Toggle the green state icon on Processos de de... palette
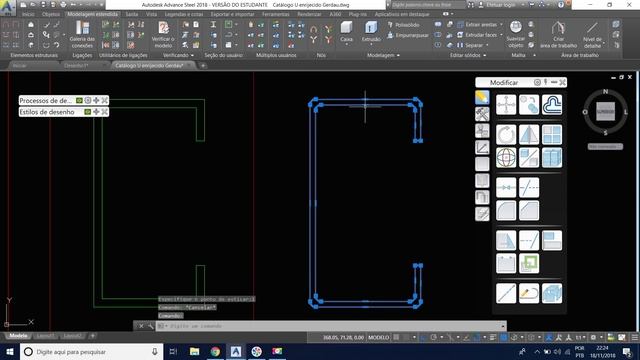Screen dimensions: 640x360 point(79,100)
